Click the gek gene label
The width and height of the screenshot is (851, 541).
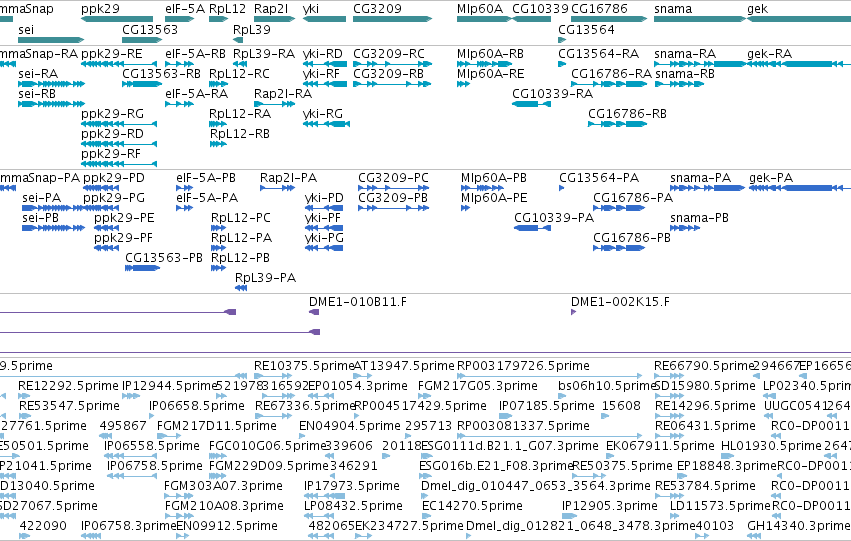tap(758, 9)
